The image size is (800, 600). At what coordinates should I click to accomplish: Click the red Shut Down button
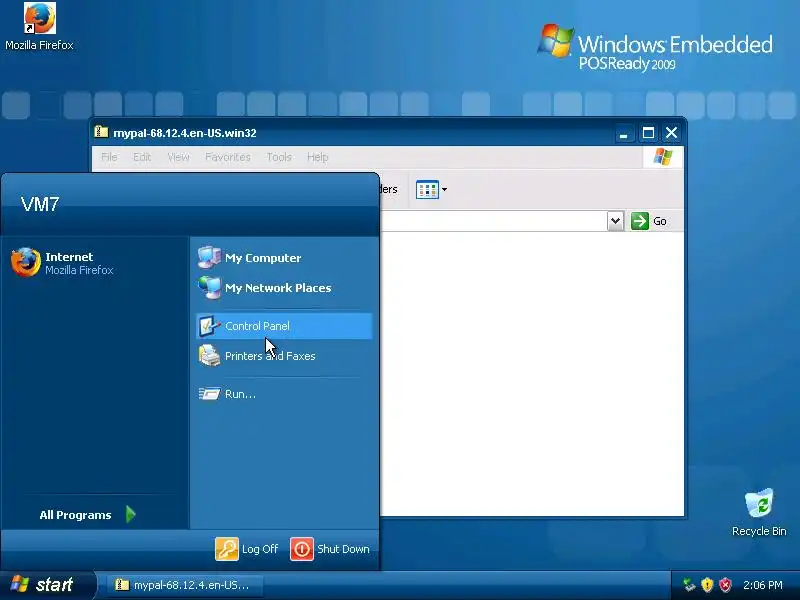click(x=302, y=549)
